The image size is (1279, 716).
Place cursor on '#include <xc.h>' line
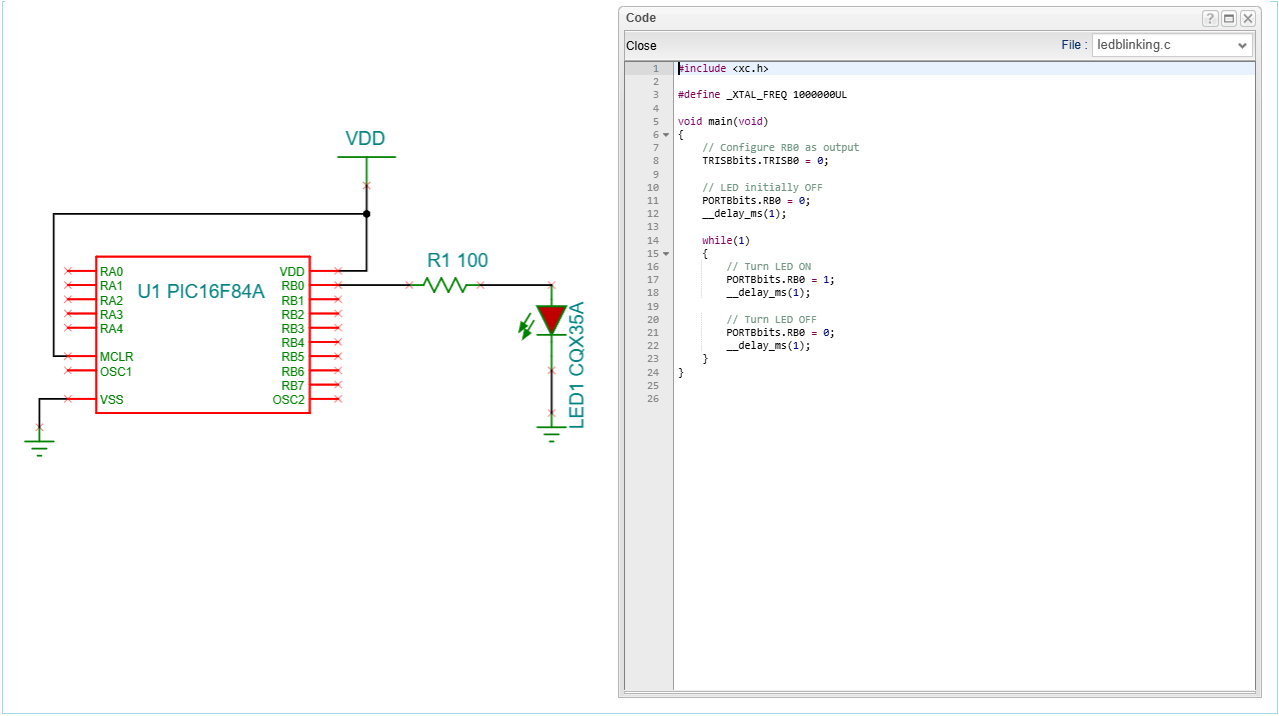tap(724, 69)
